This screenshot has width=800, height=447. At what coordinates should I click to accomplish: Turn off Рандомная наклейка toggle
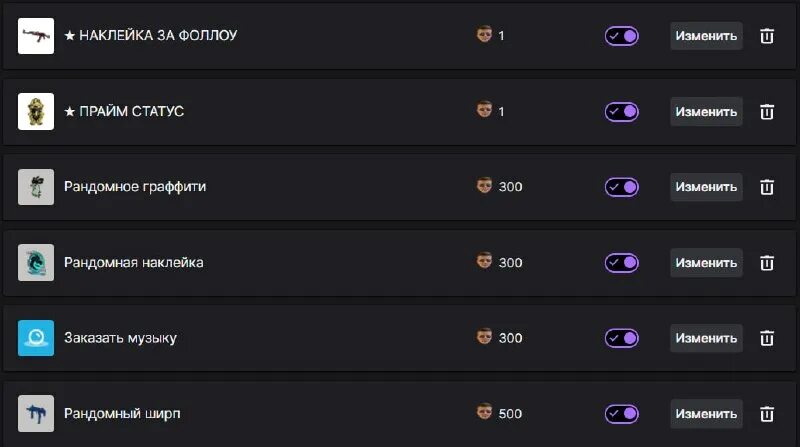(x=621, y=263)
